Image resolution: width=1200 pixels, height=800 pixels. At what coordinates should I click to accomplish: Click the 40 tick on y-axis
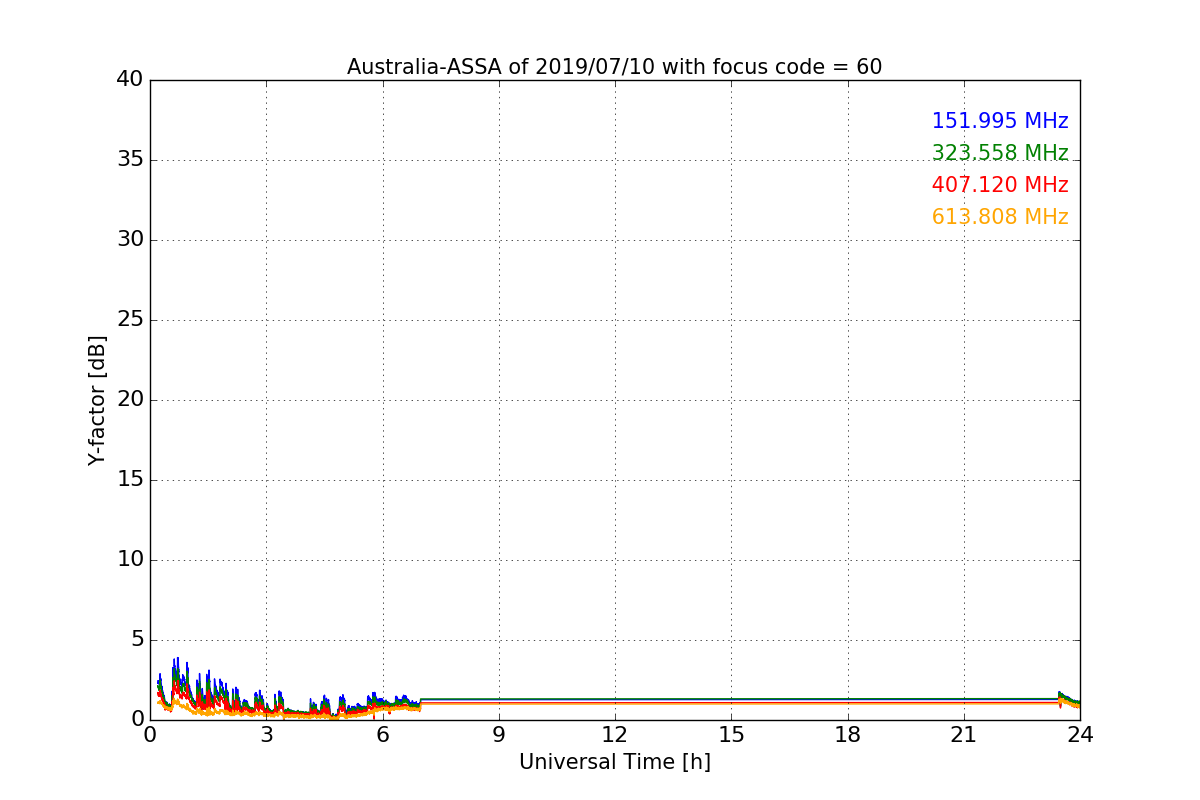pyautogui.click(x=130, y=80)
